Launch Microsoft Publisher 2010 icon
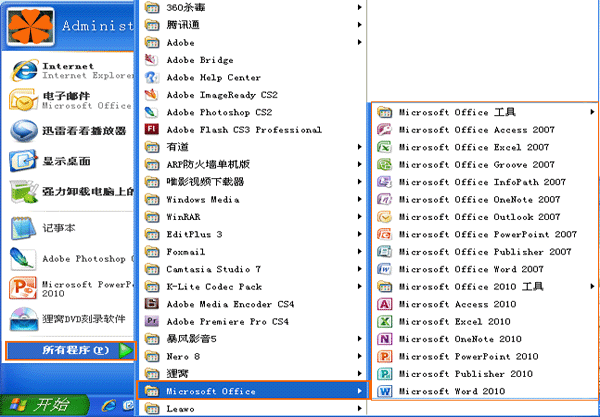This screenshot has width=600, height=417. (384, 374)
